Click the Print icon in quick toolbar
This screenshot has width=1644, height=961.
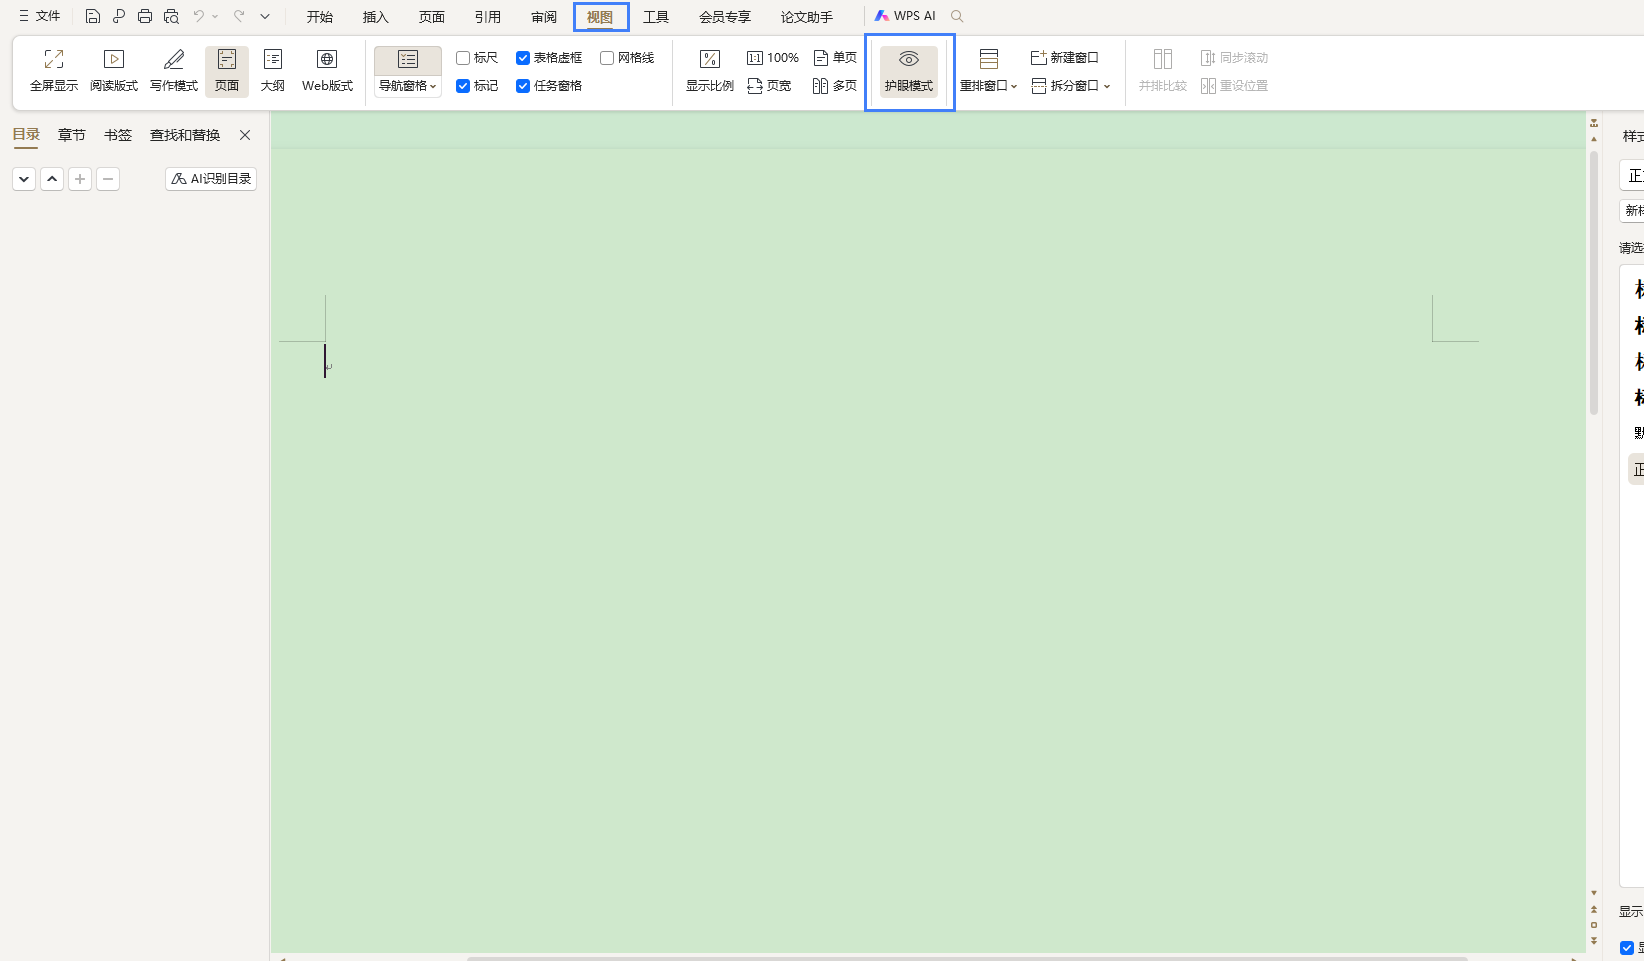(145, 16)
